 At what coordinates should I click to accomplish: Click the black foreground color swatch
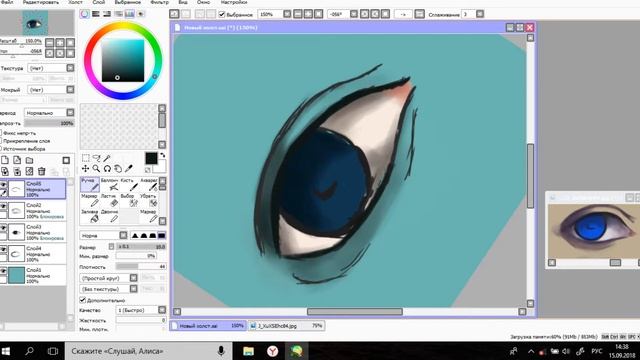151,158
